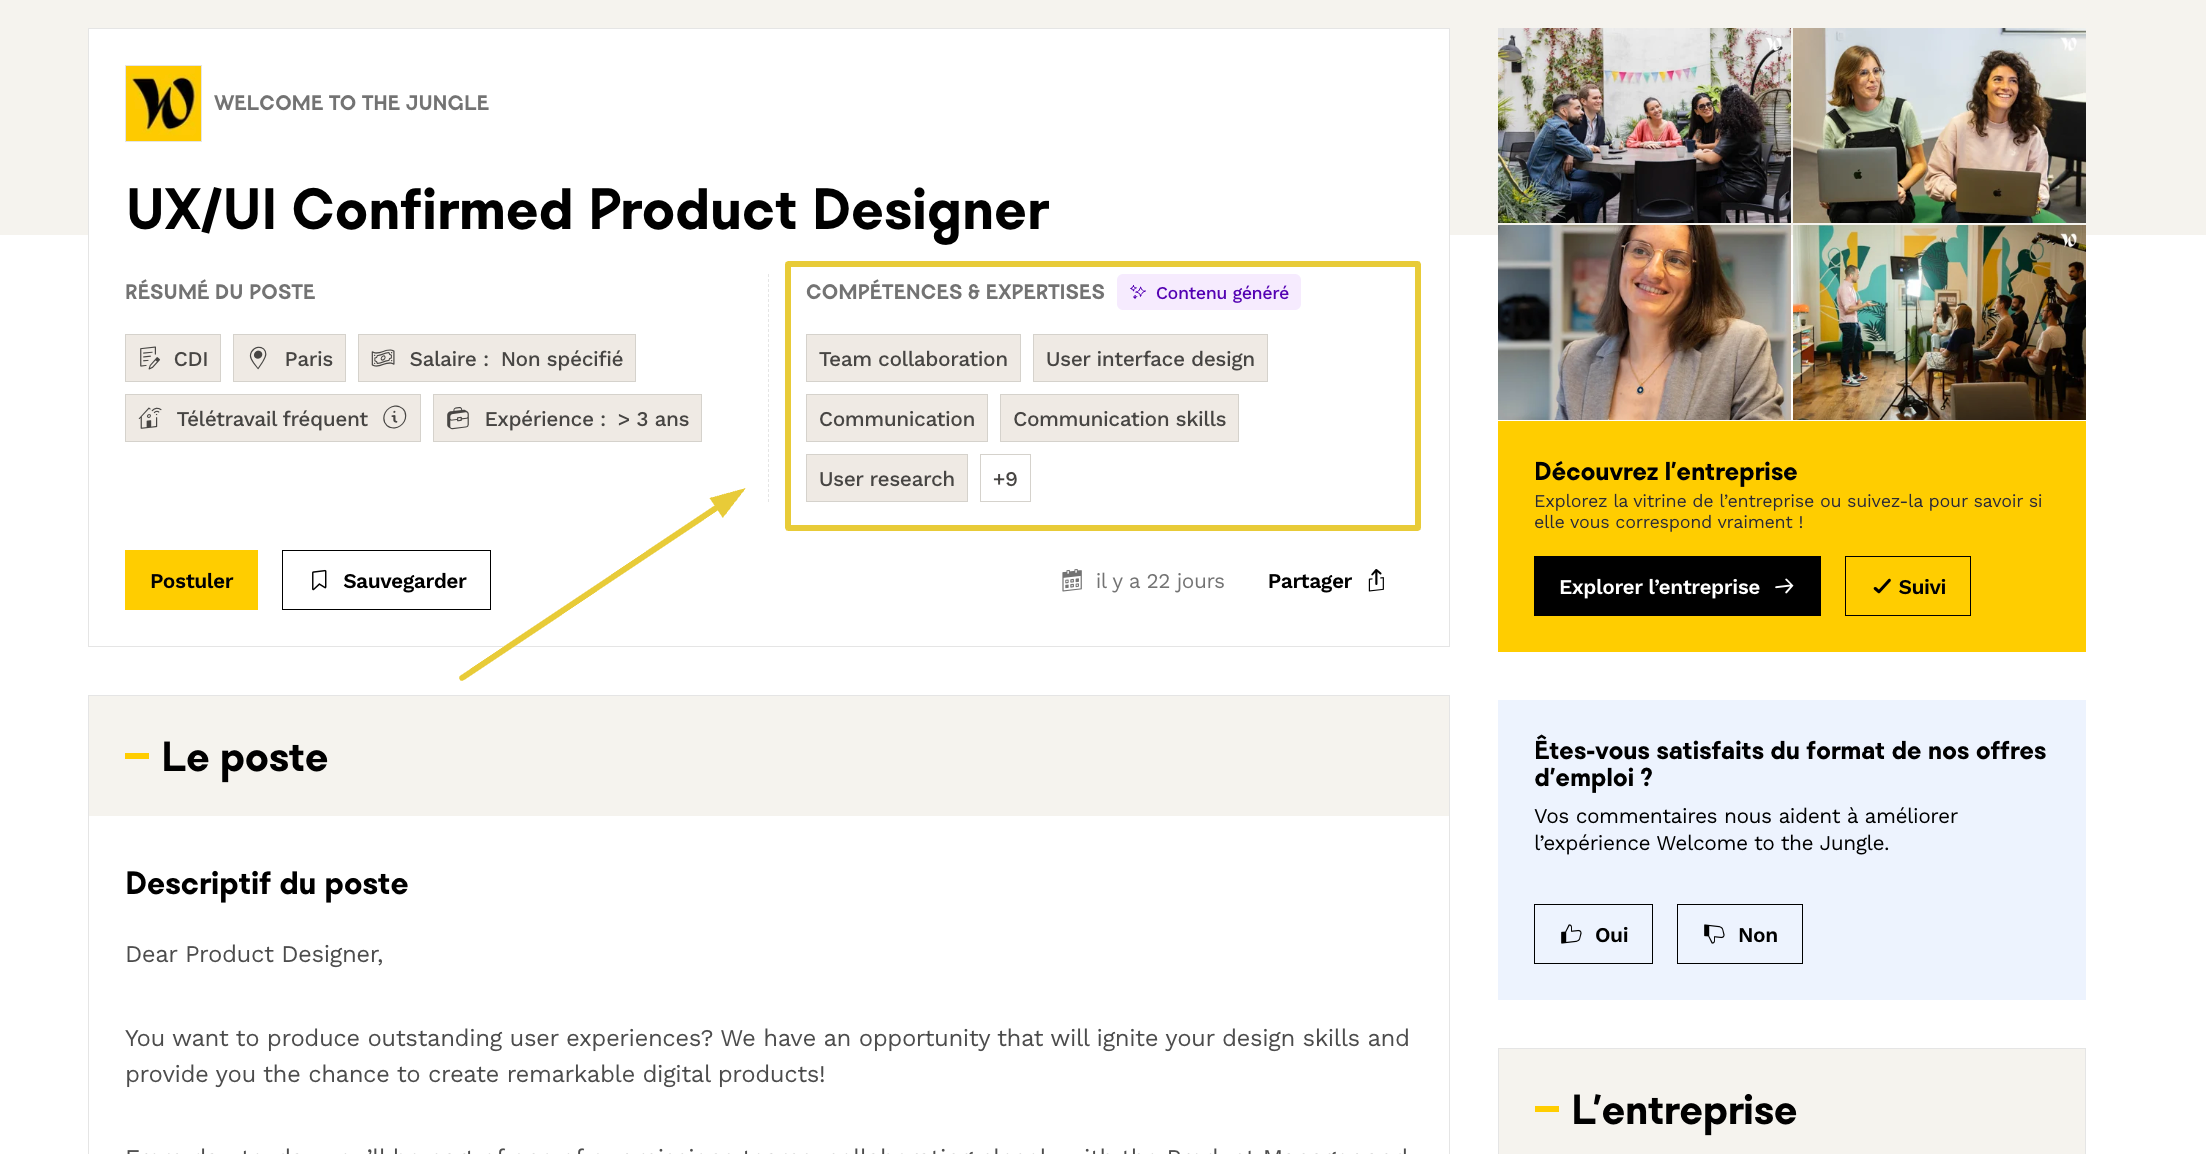Open the studio filming photo thumbnail
The image size is (2206, 1154).
[x=1939, y=322]
